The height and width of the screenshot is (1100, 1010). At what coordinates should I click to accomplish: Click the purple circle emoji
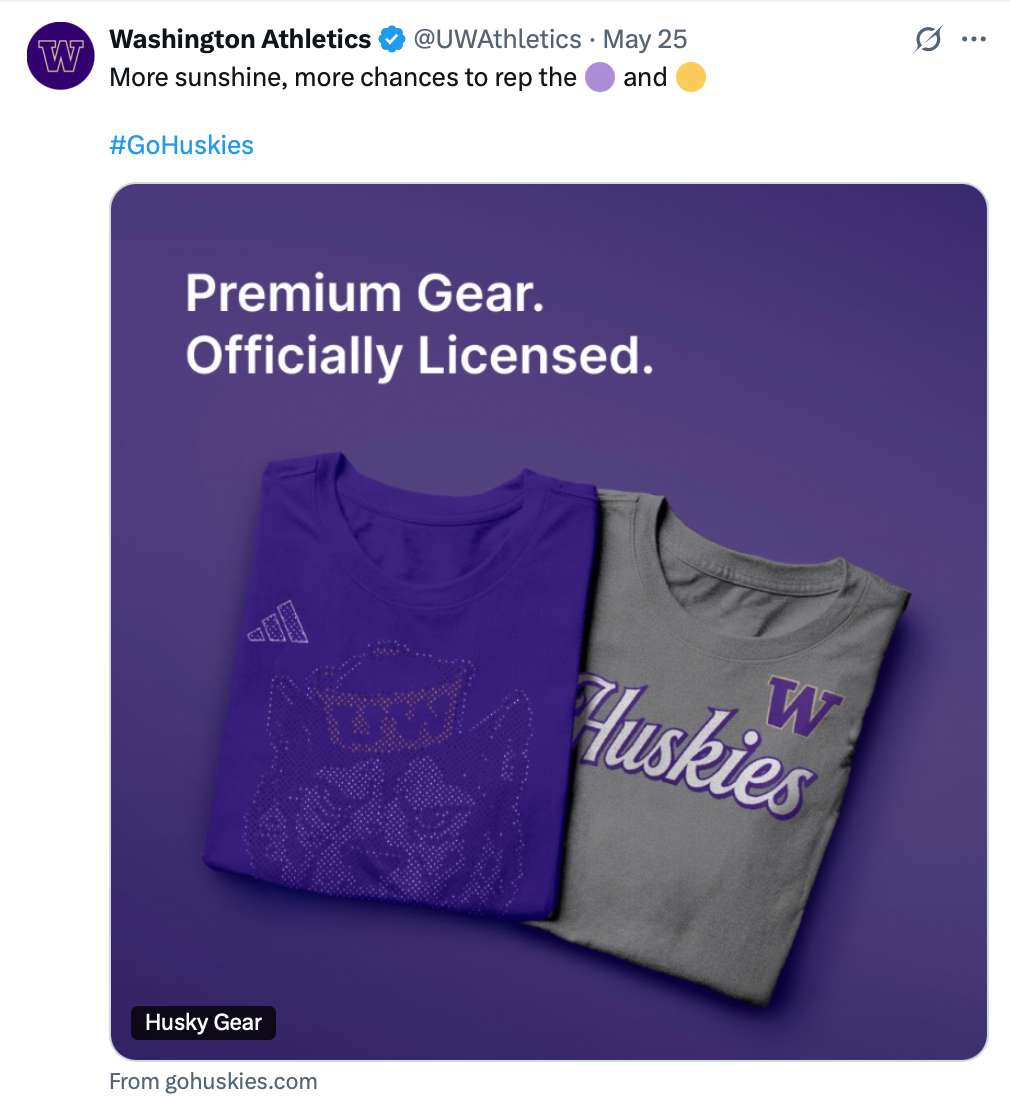point(600,77)
